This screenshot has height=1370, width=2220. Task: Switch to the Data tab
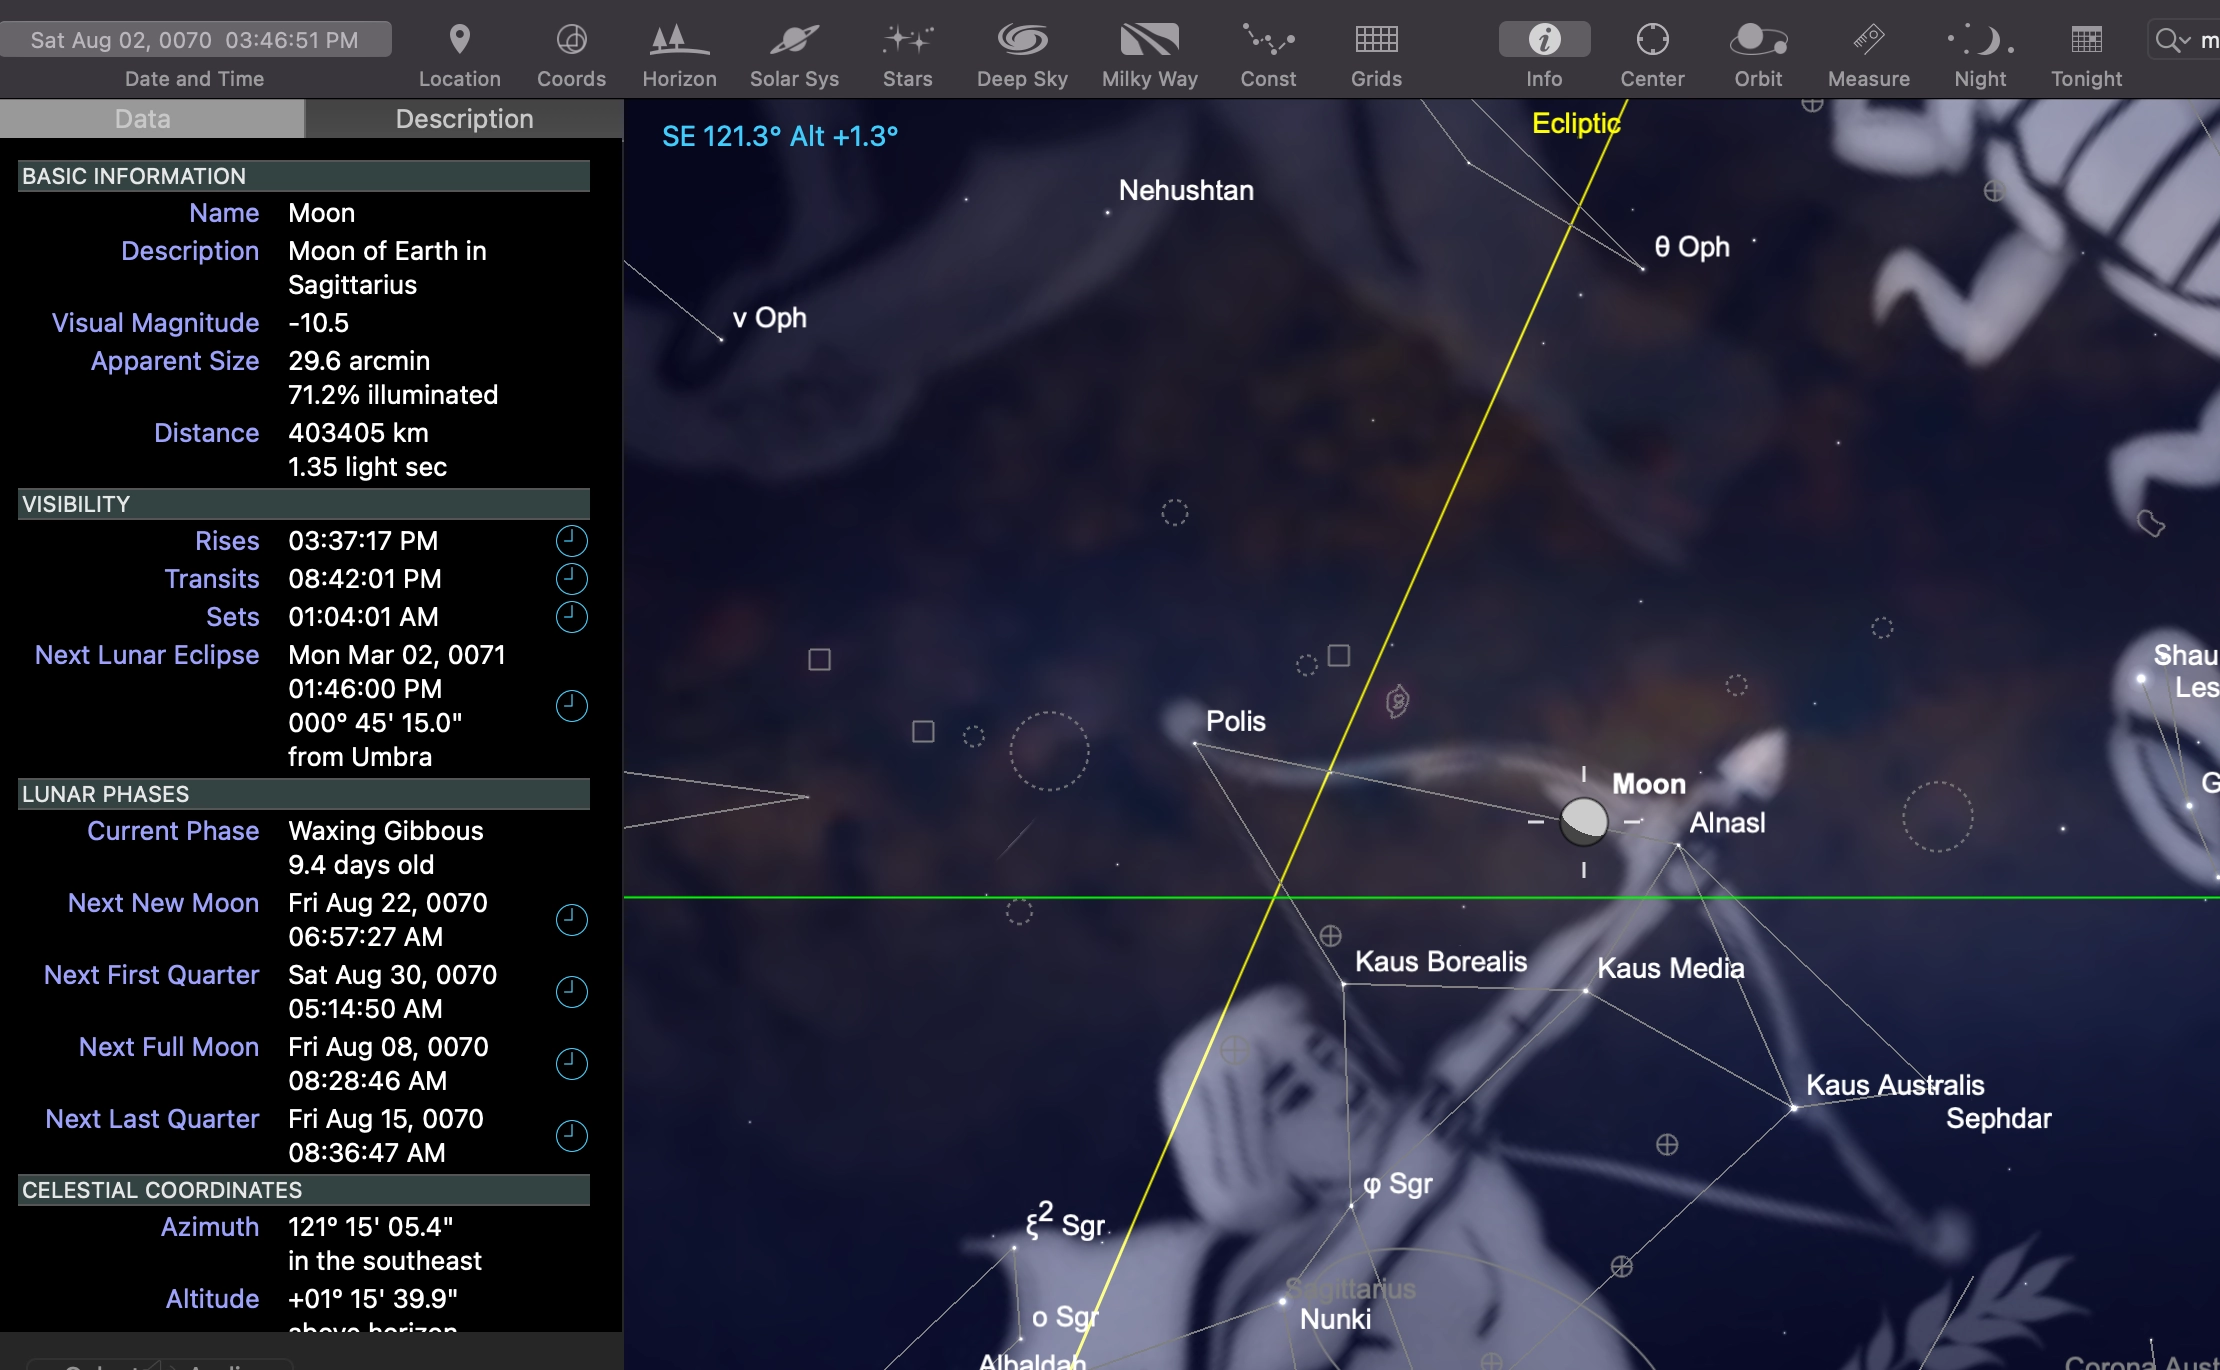[152, 119]
